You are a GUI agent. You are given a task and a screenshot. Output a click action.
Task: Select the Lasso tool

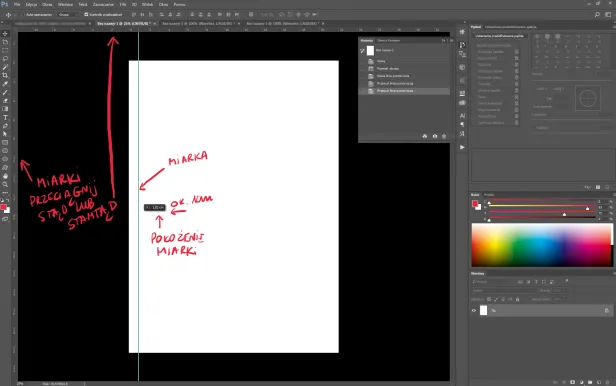click(5, 59)
